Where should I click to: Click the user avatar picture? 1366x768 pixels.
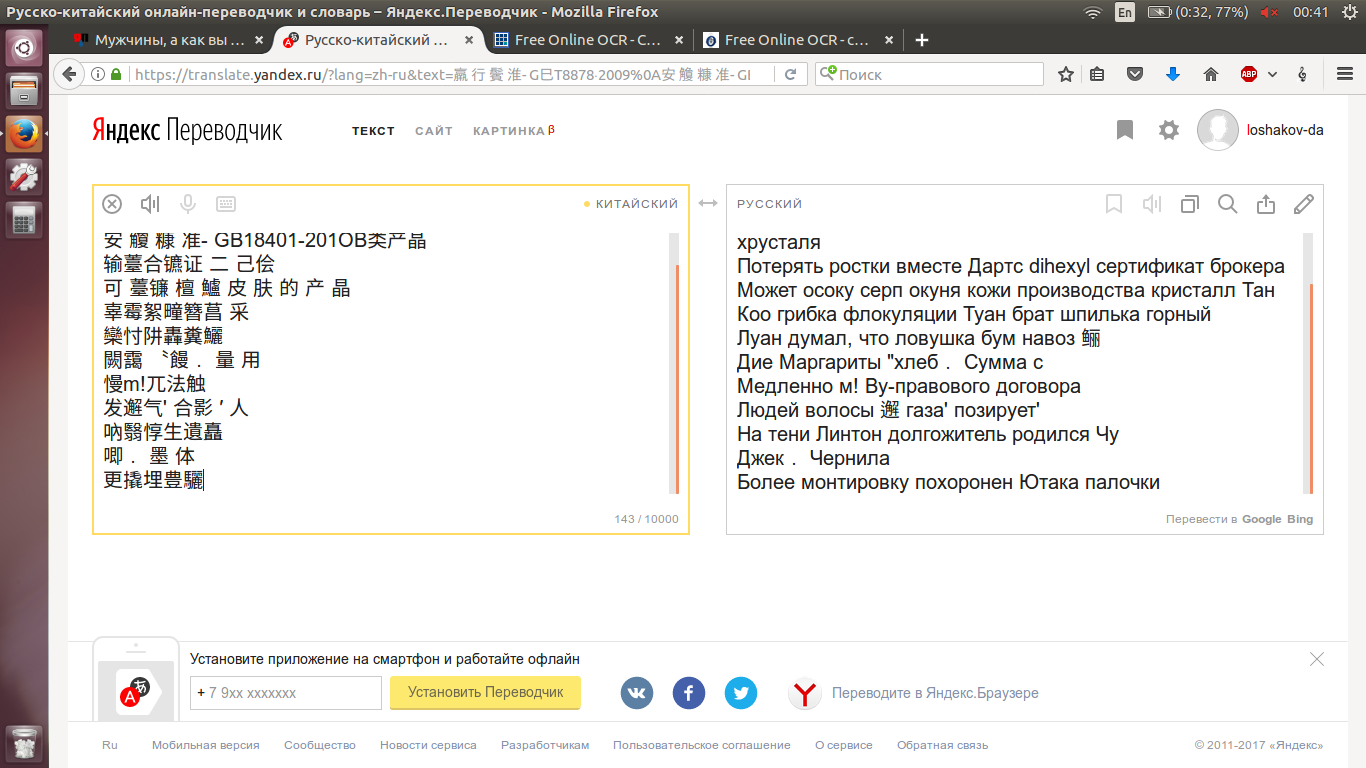click(x=1218, y=130)
